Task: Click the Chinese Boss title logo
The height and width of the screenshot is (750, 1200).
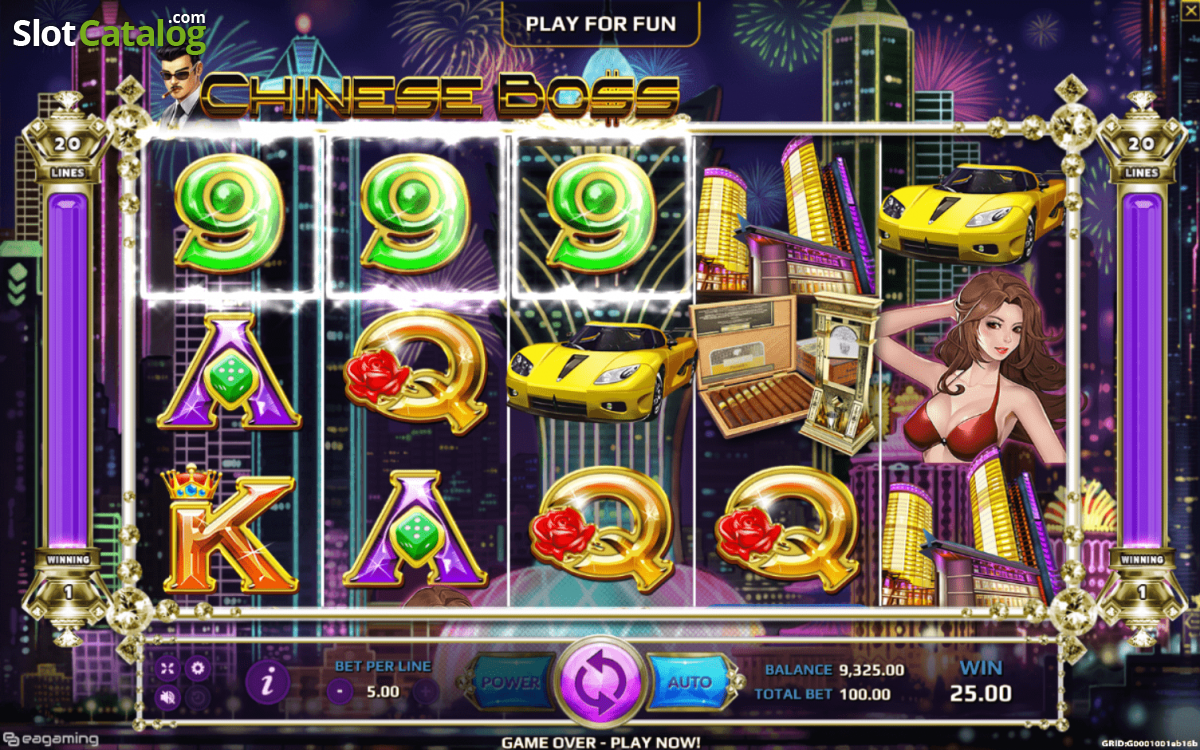Action: tap(440, 96)
